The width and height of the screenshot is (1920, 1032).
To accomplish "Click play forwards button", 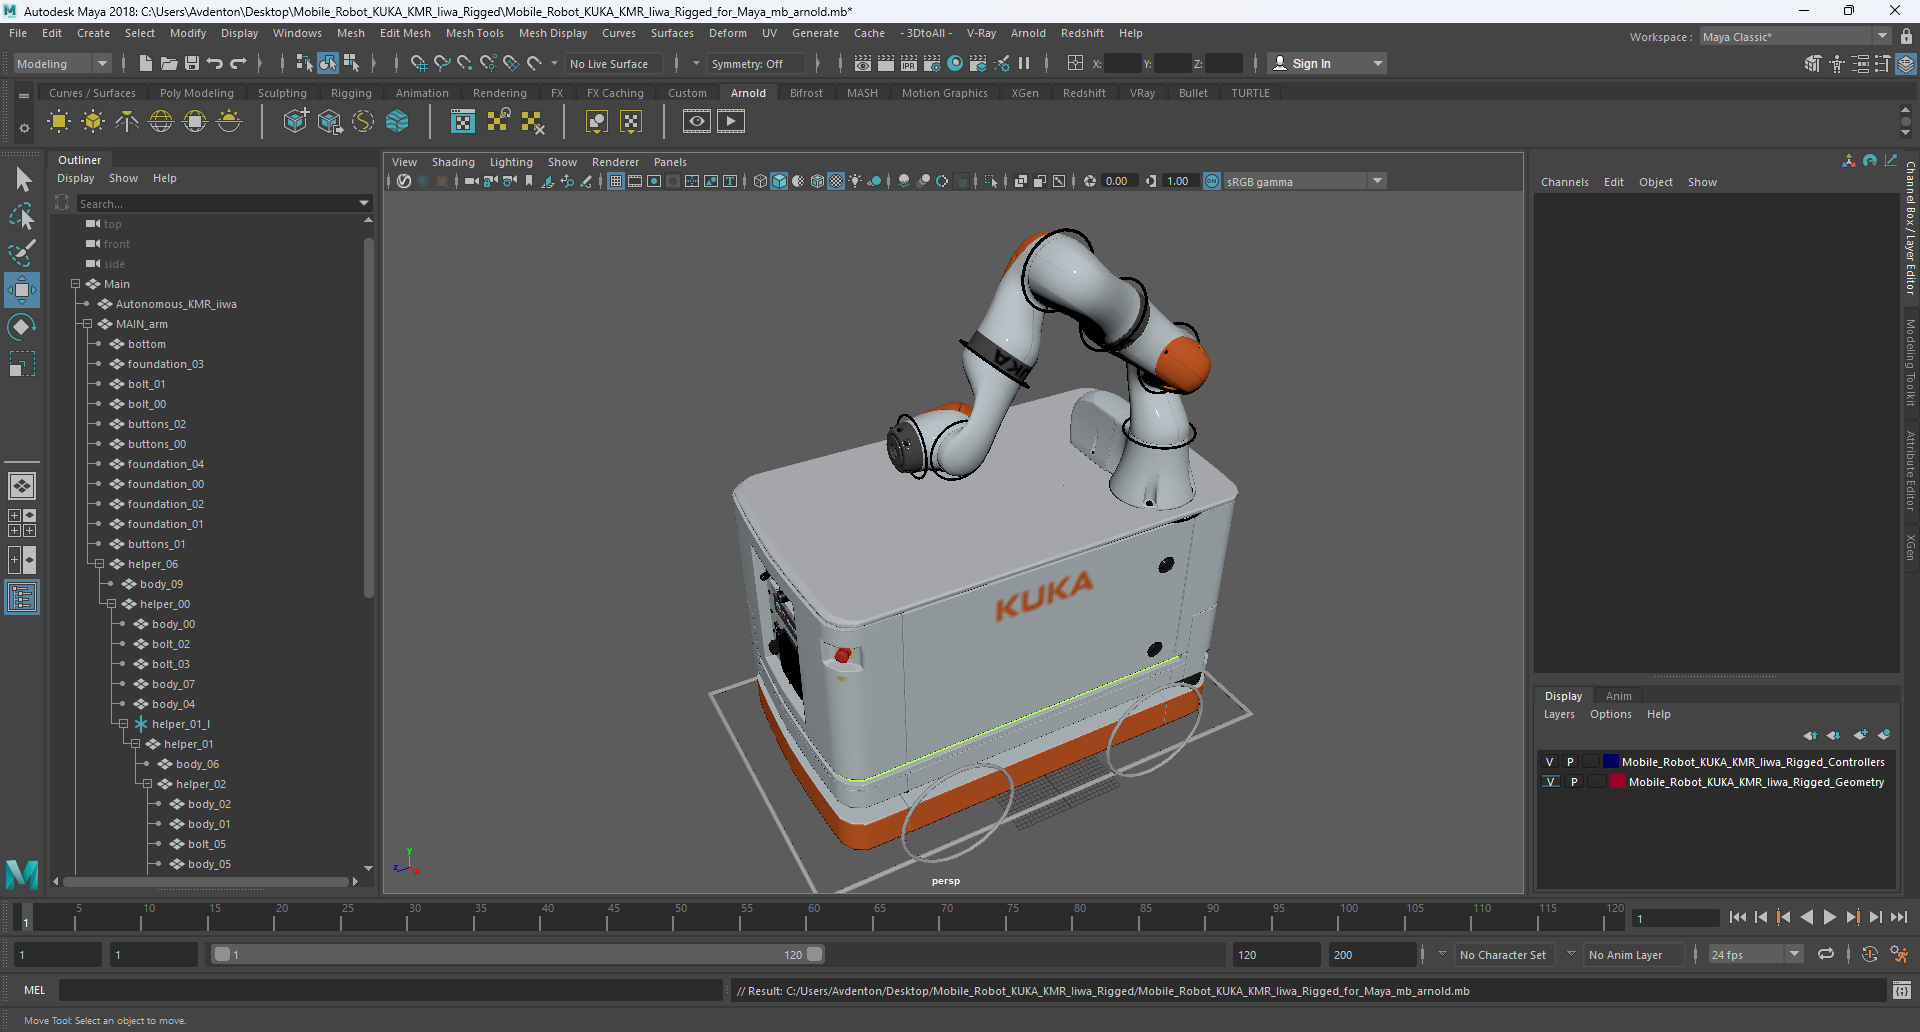I will coord(1830,917).
